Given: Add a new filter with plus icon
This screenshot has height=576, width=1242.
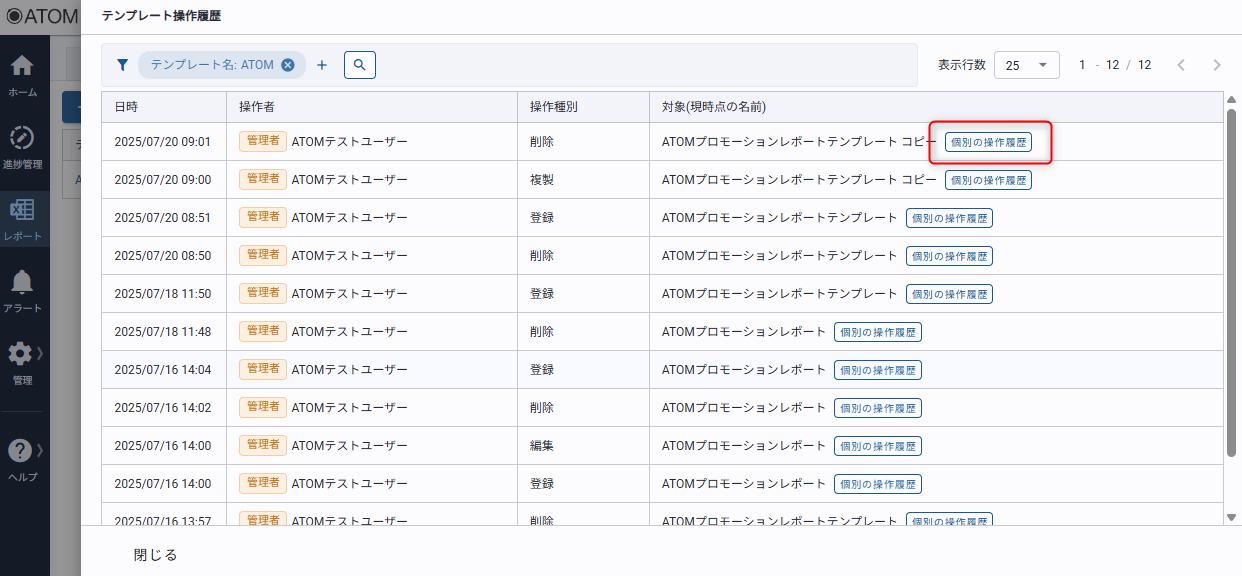Looking at the screenshot, I should tap(322, 65).
